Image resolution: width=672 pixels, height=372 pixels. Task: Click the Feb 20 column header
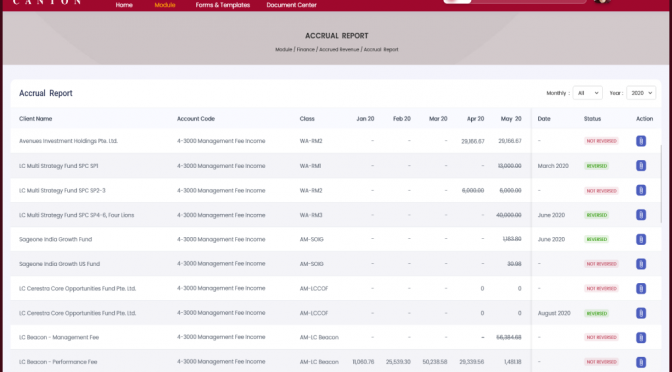(x=402, y=119)
